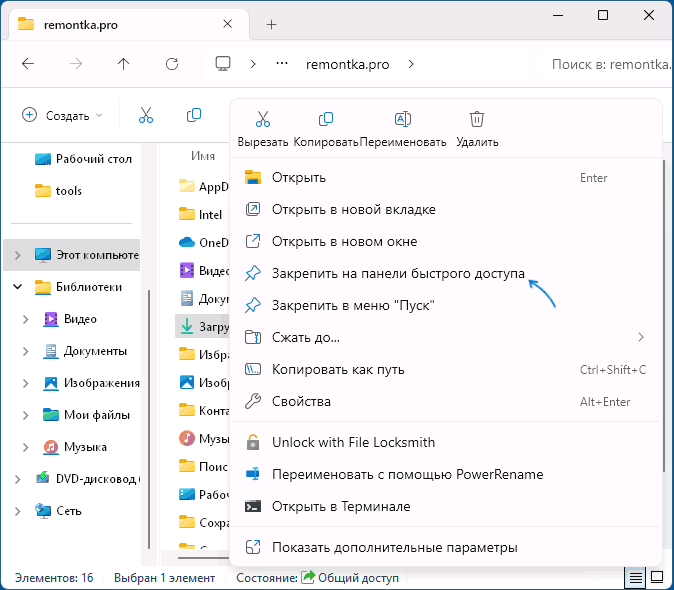
Task: Click the remontka.pro breadcrumb in address bar
Action: (x=346, y=64)
